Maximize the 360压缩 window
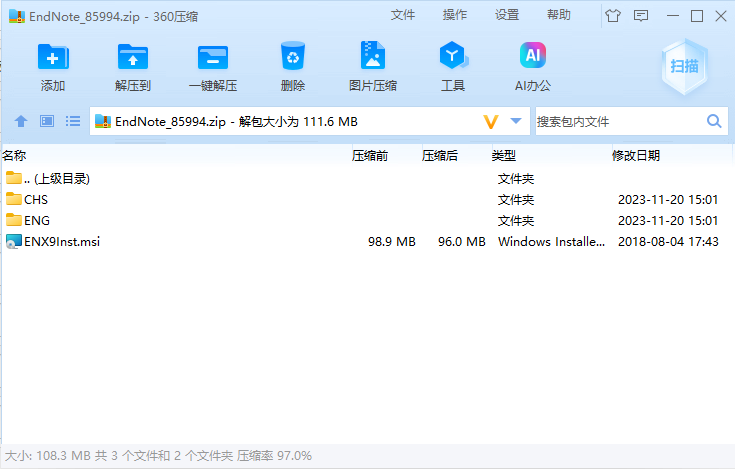 click(x=697, y=16)
